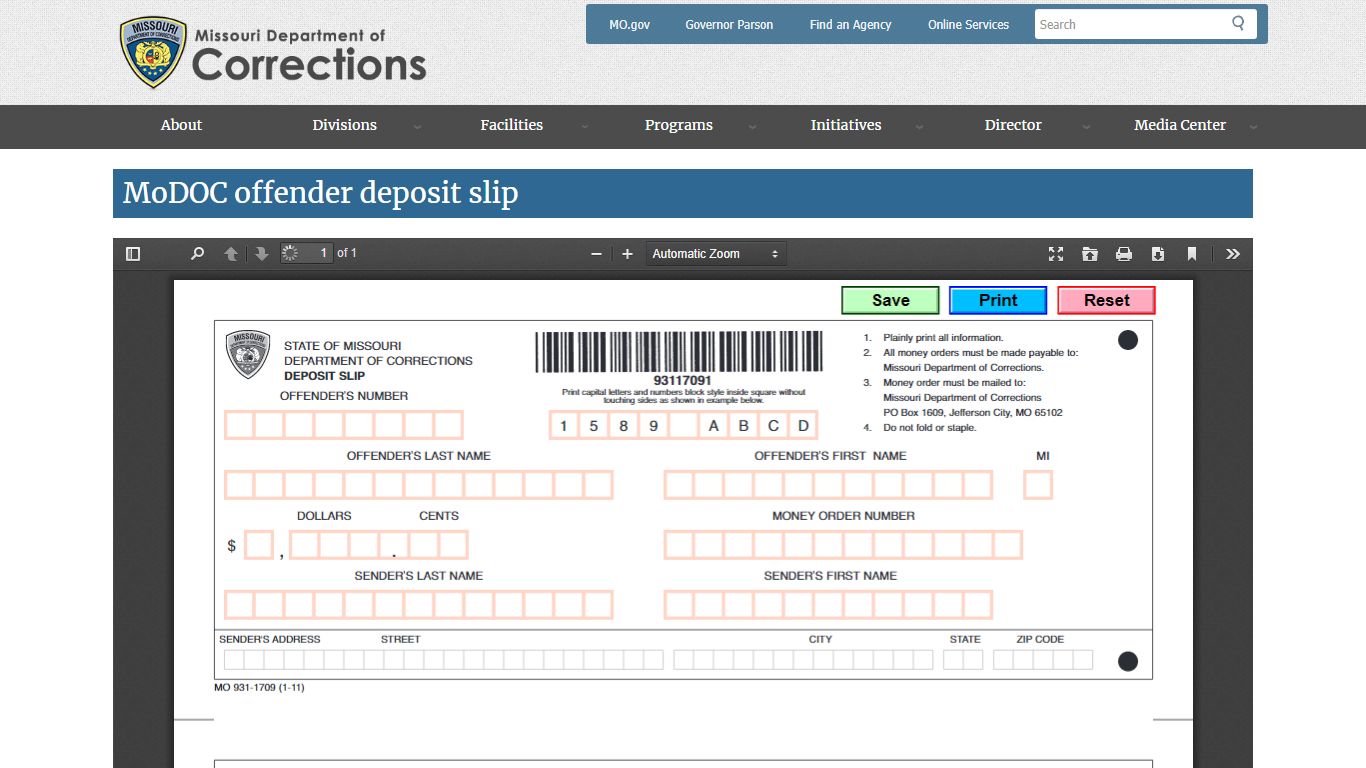Click first Sender's First Name box
This screenshot has height=768, width=1366.
(x=679, y=605)
